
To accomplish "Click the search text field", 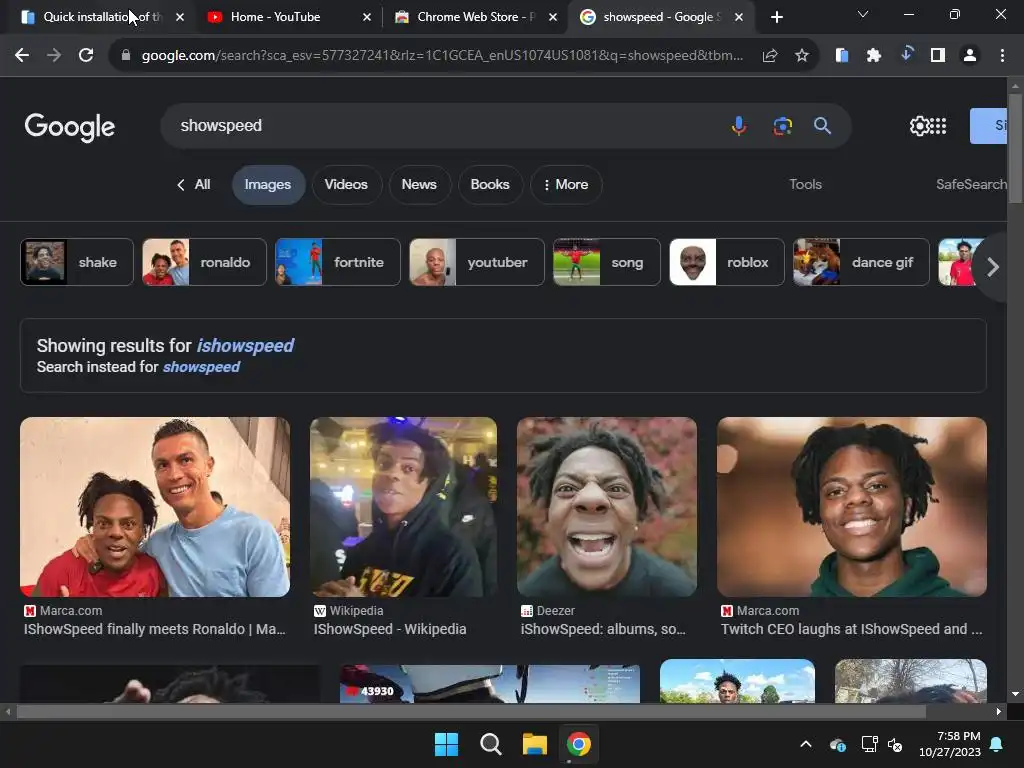I will tap(444, 125).
